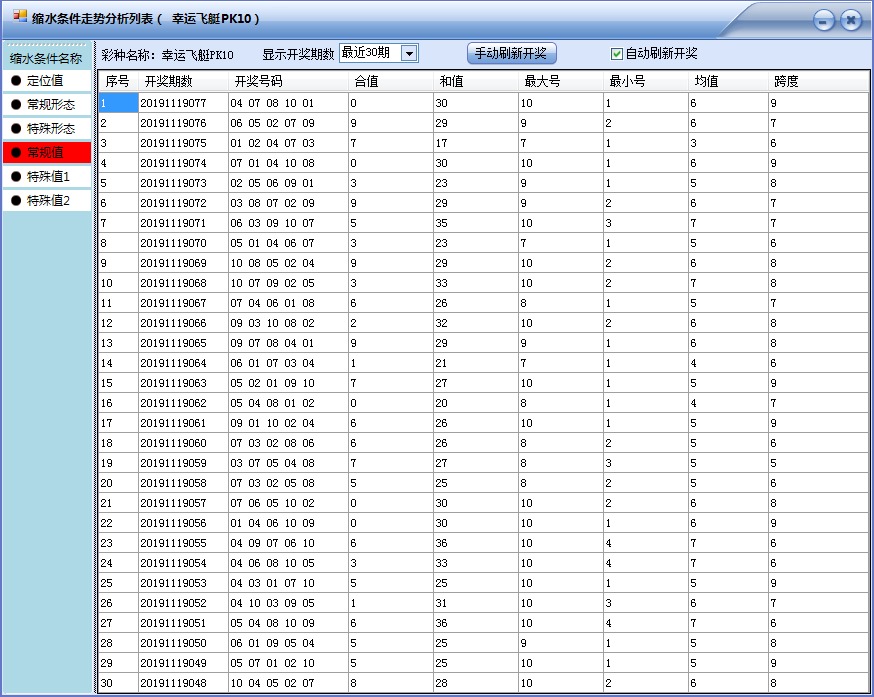
Task: Disable the 自动刷新开奖 checkbox
Action: pos(618,53)
